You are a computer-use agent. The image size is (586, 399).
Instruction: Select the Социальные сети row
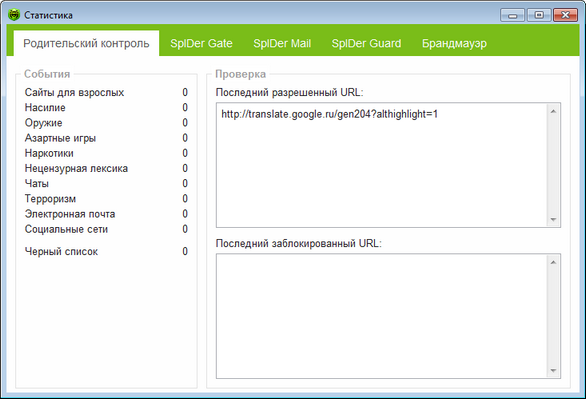(x=106, y=229)
